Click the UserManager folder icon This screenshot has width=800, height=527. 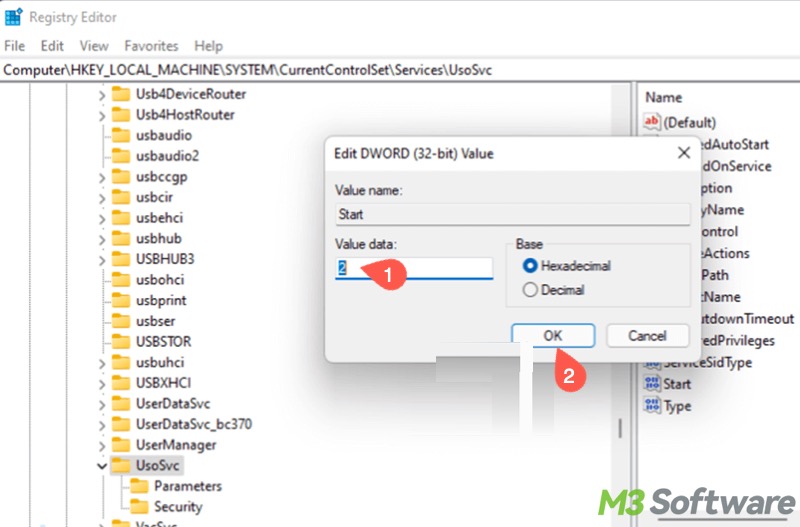coord(121,445)
